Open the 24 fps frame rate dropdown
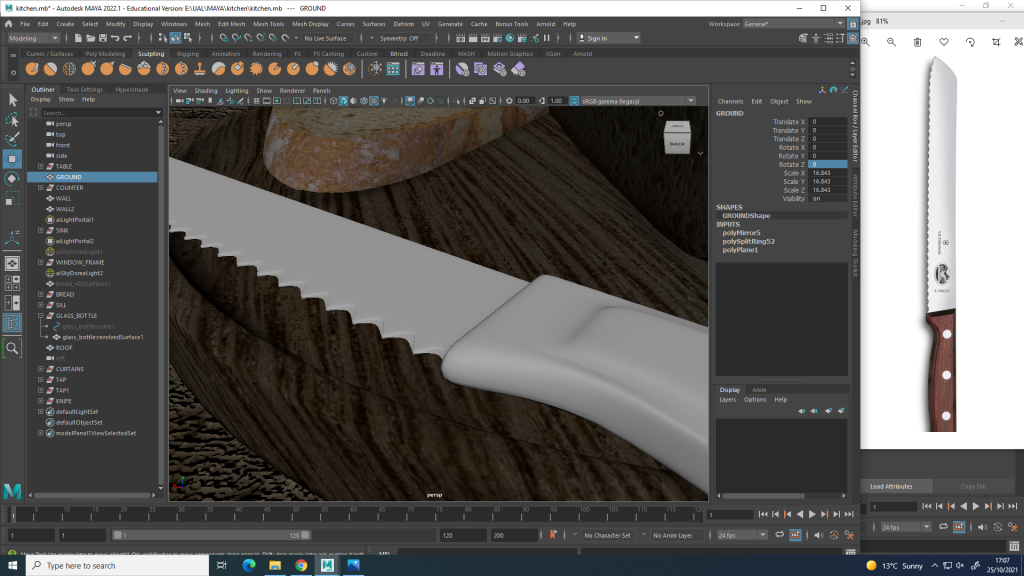This screenshot has width=1024, height=576. 742,536
